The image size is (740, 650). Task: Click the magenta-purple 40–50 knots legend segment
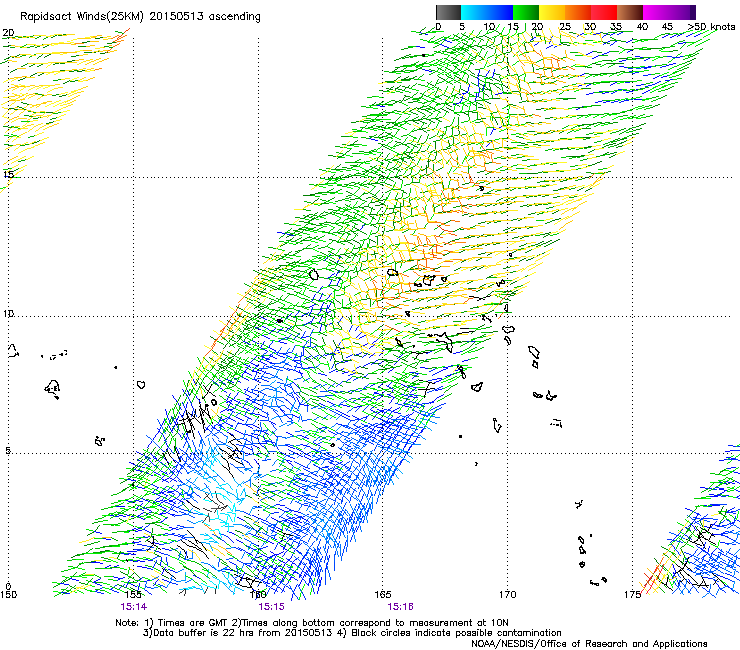669,12
